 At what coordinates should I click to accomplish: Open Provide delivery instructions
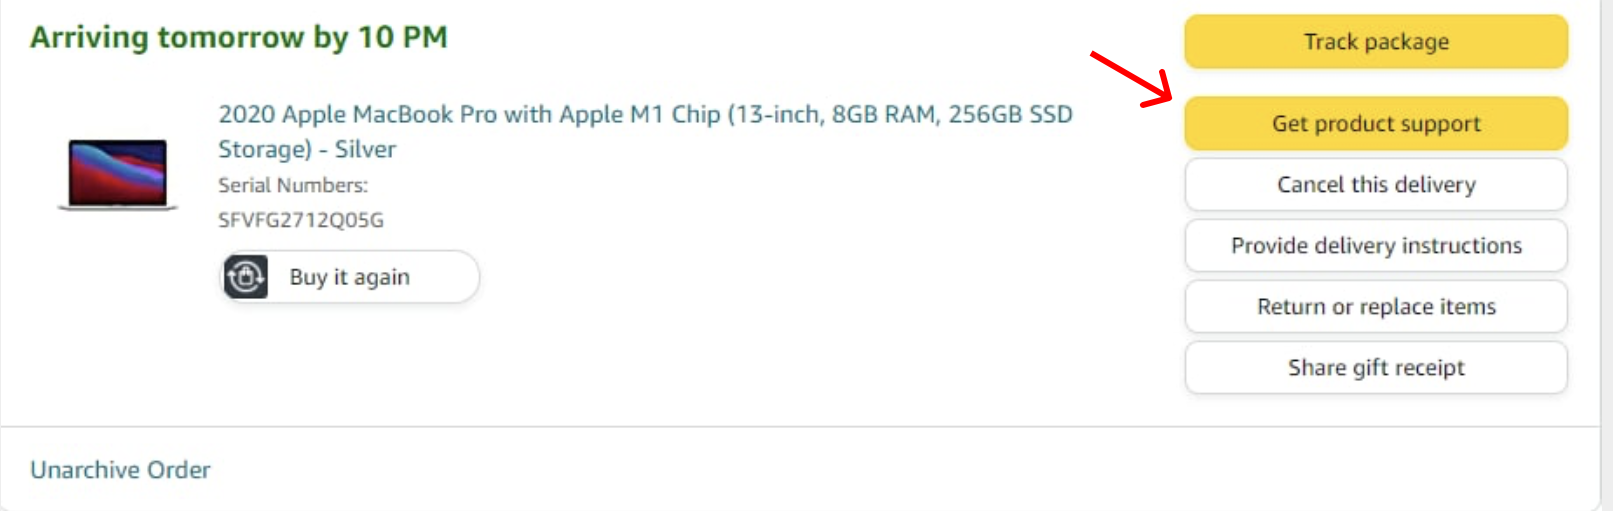click(1375, 246)
